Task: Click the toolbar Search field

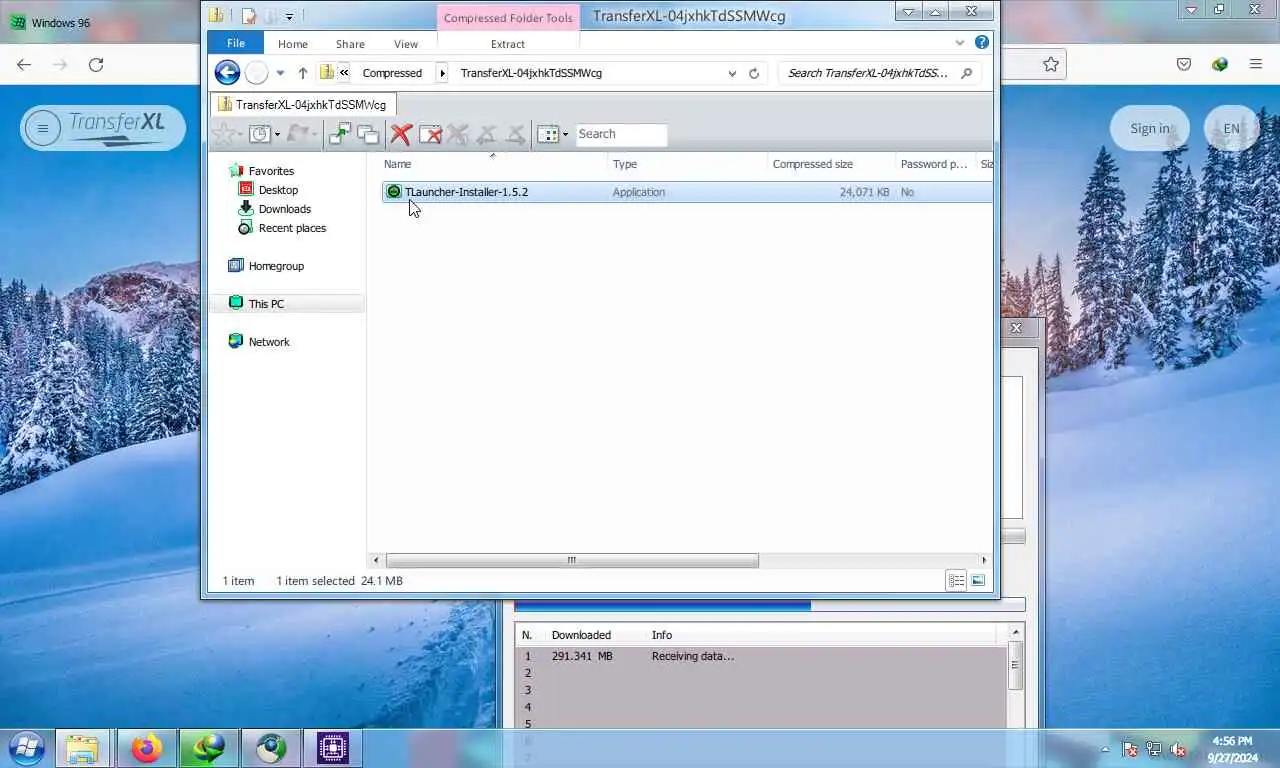Action: tap(621, 134)
